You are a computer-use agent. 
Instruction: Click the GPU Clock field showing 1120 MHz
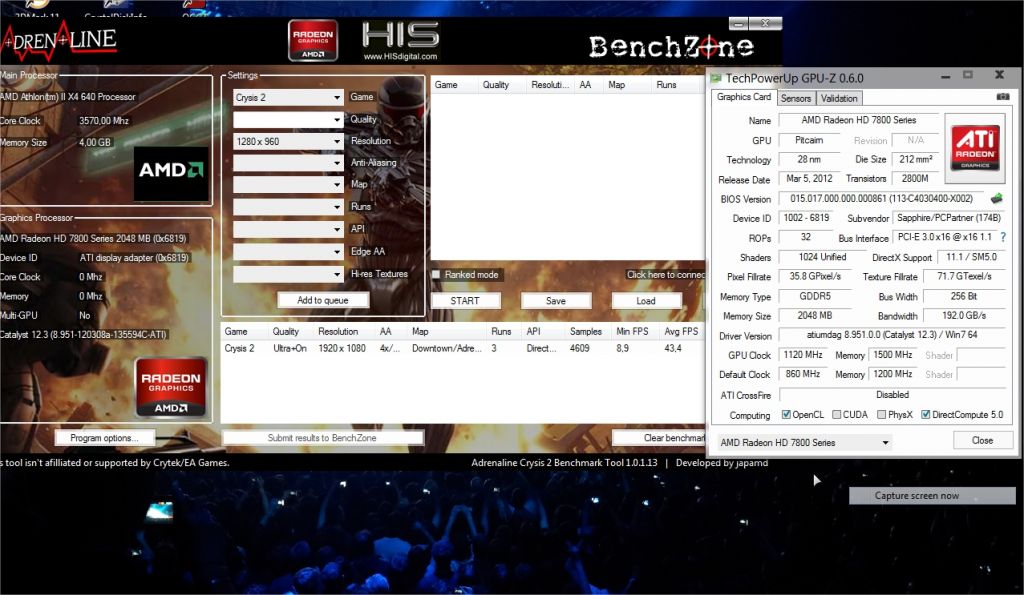coord(803,355)
